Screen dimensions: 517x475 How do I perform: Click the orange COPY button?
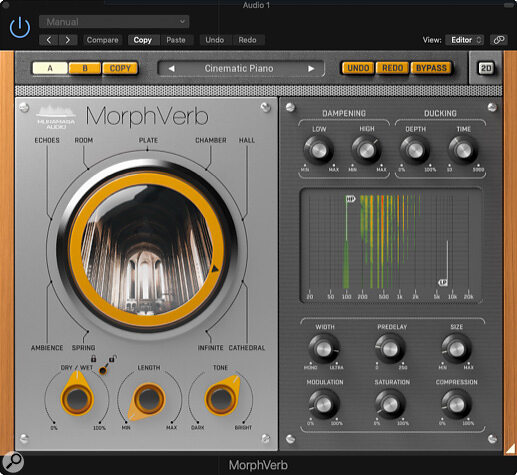pyautogui.click(x=120, y=68)
